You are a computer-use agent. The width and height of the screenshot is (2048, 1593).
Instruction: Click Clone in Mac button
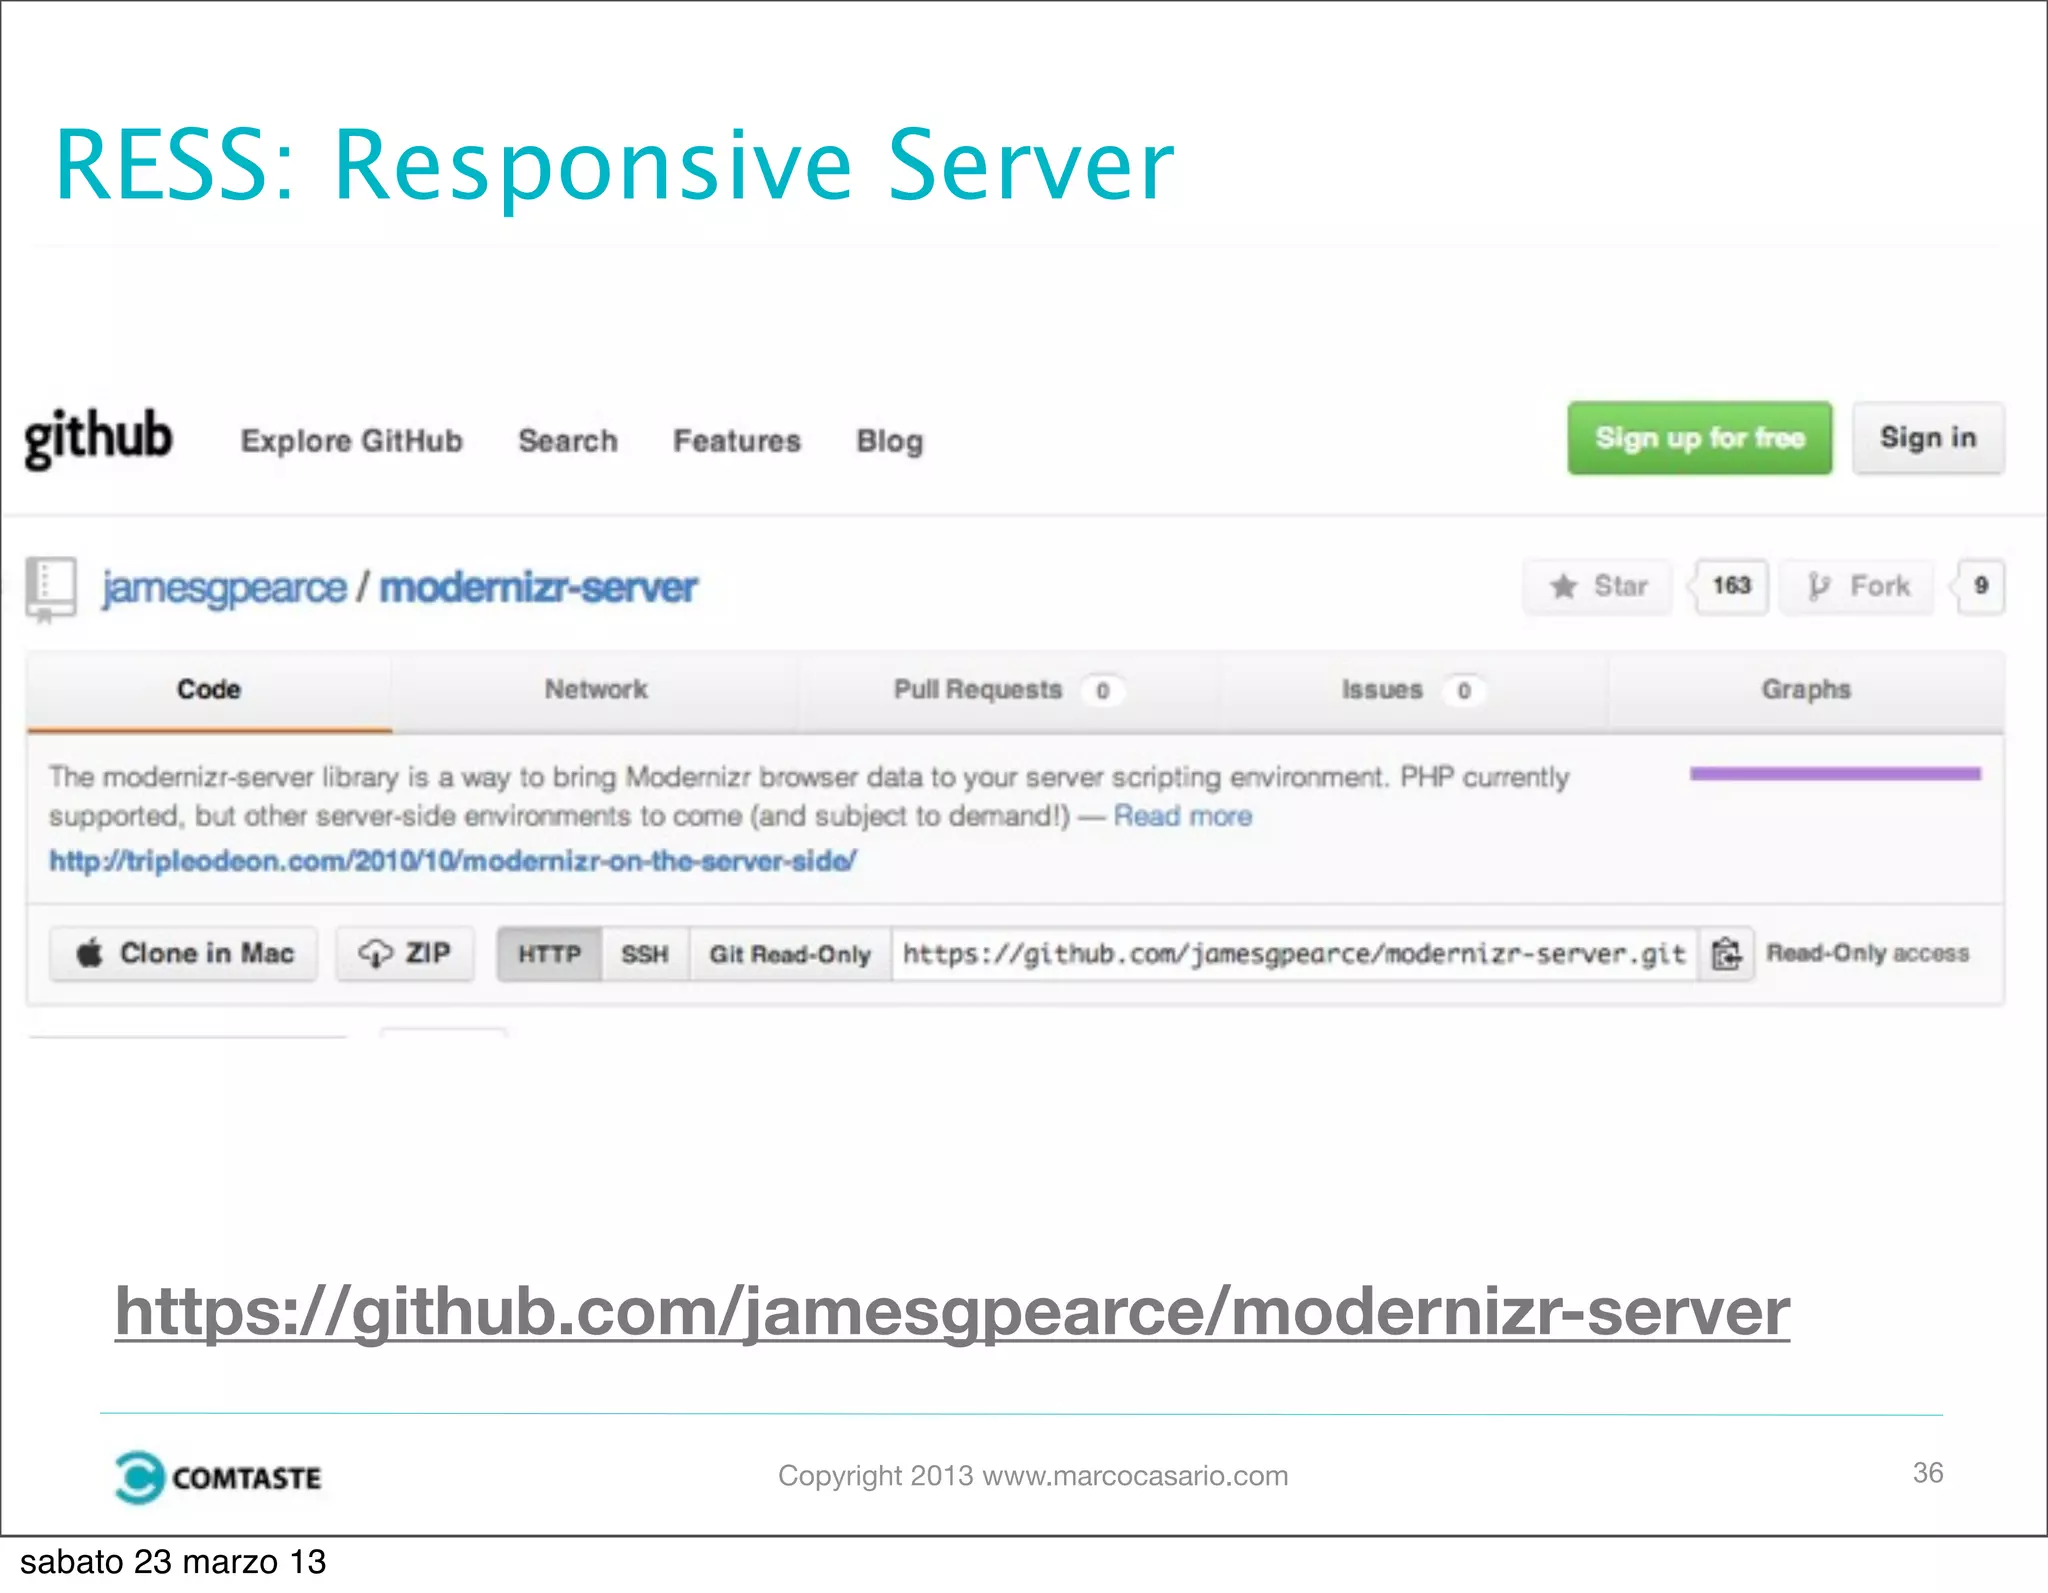(184, 954)
